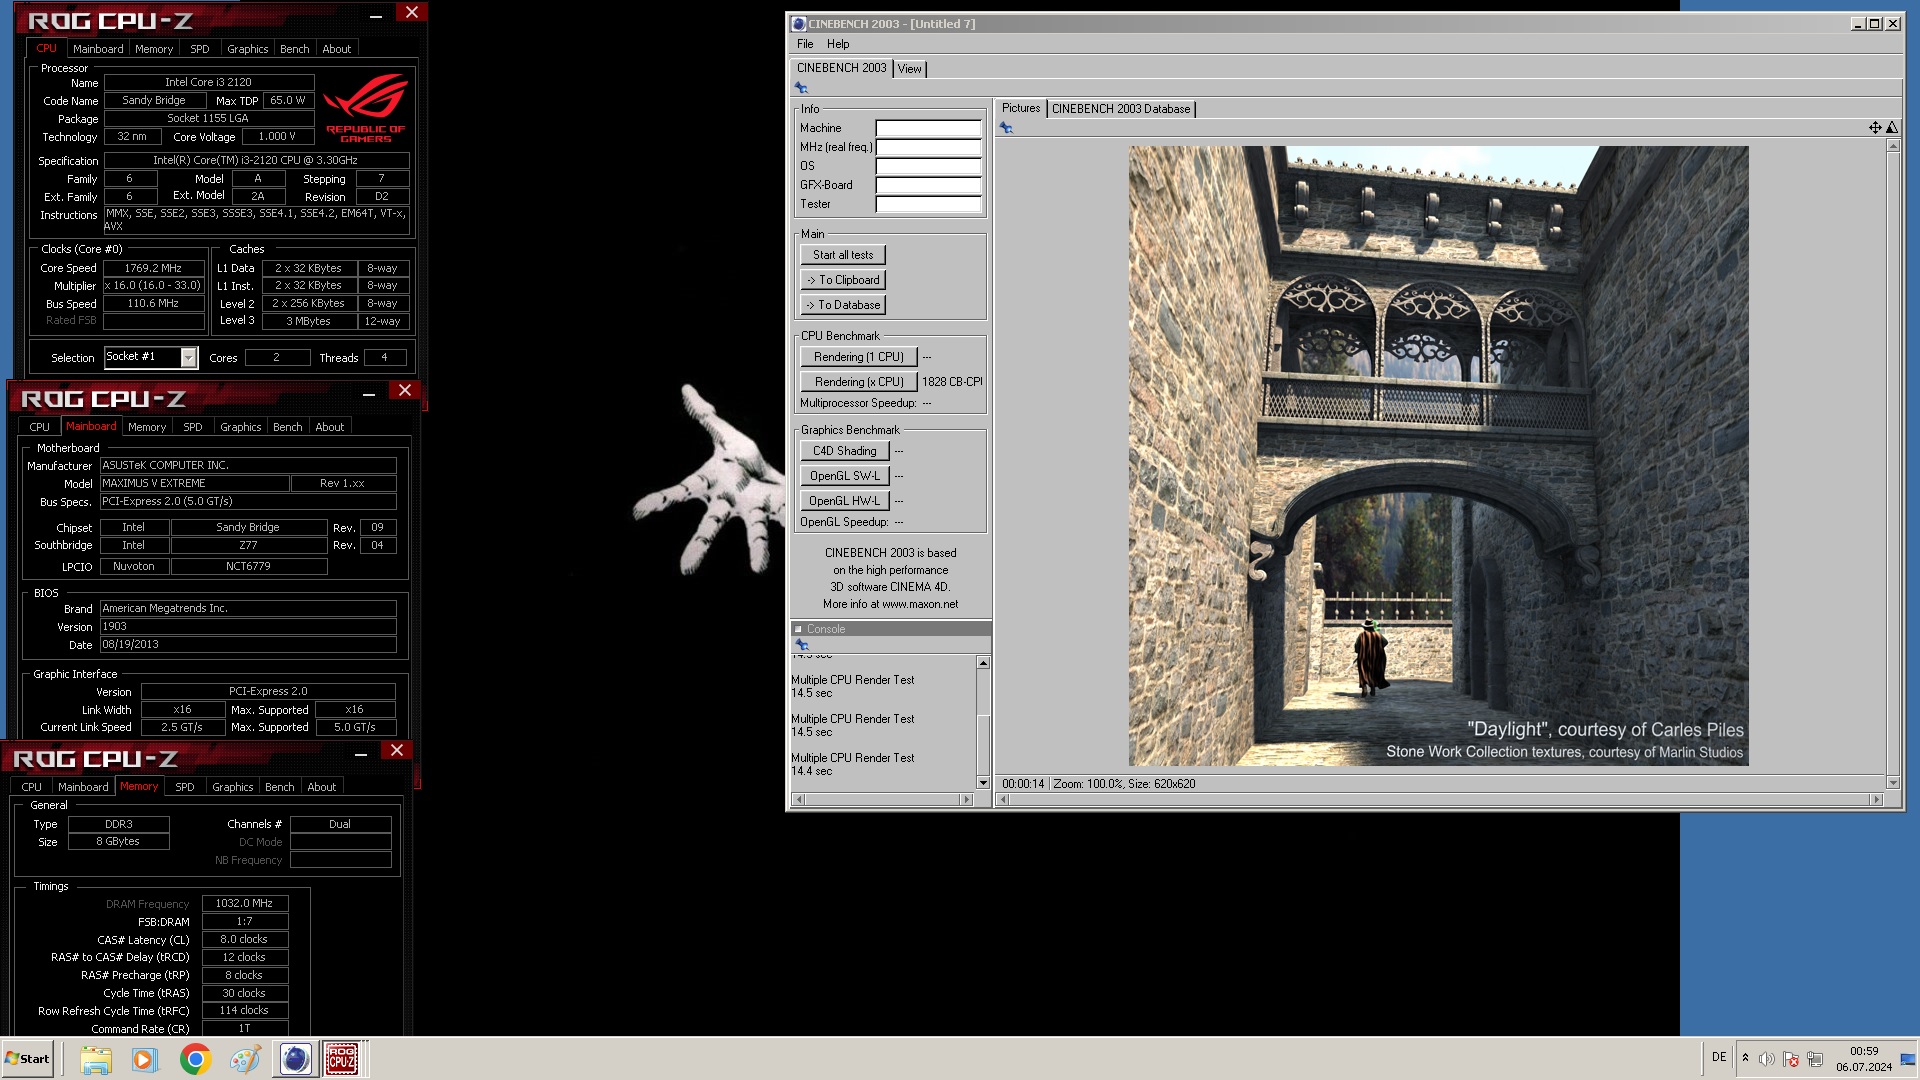This screenshot has height=1080, width=1920.
Task: Open the Paint icon in the taskbar
Action: (245, 1059)
